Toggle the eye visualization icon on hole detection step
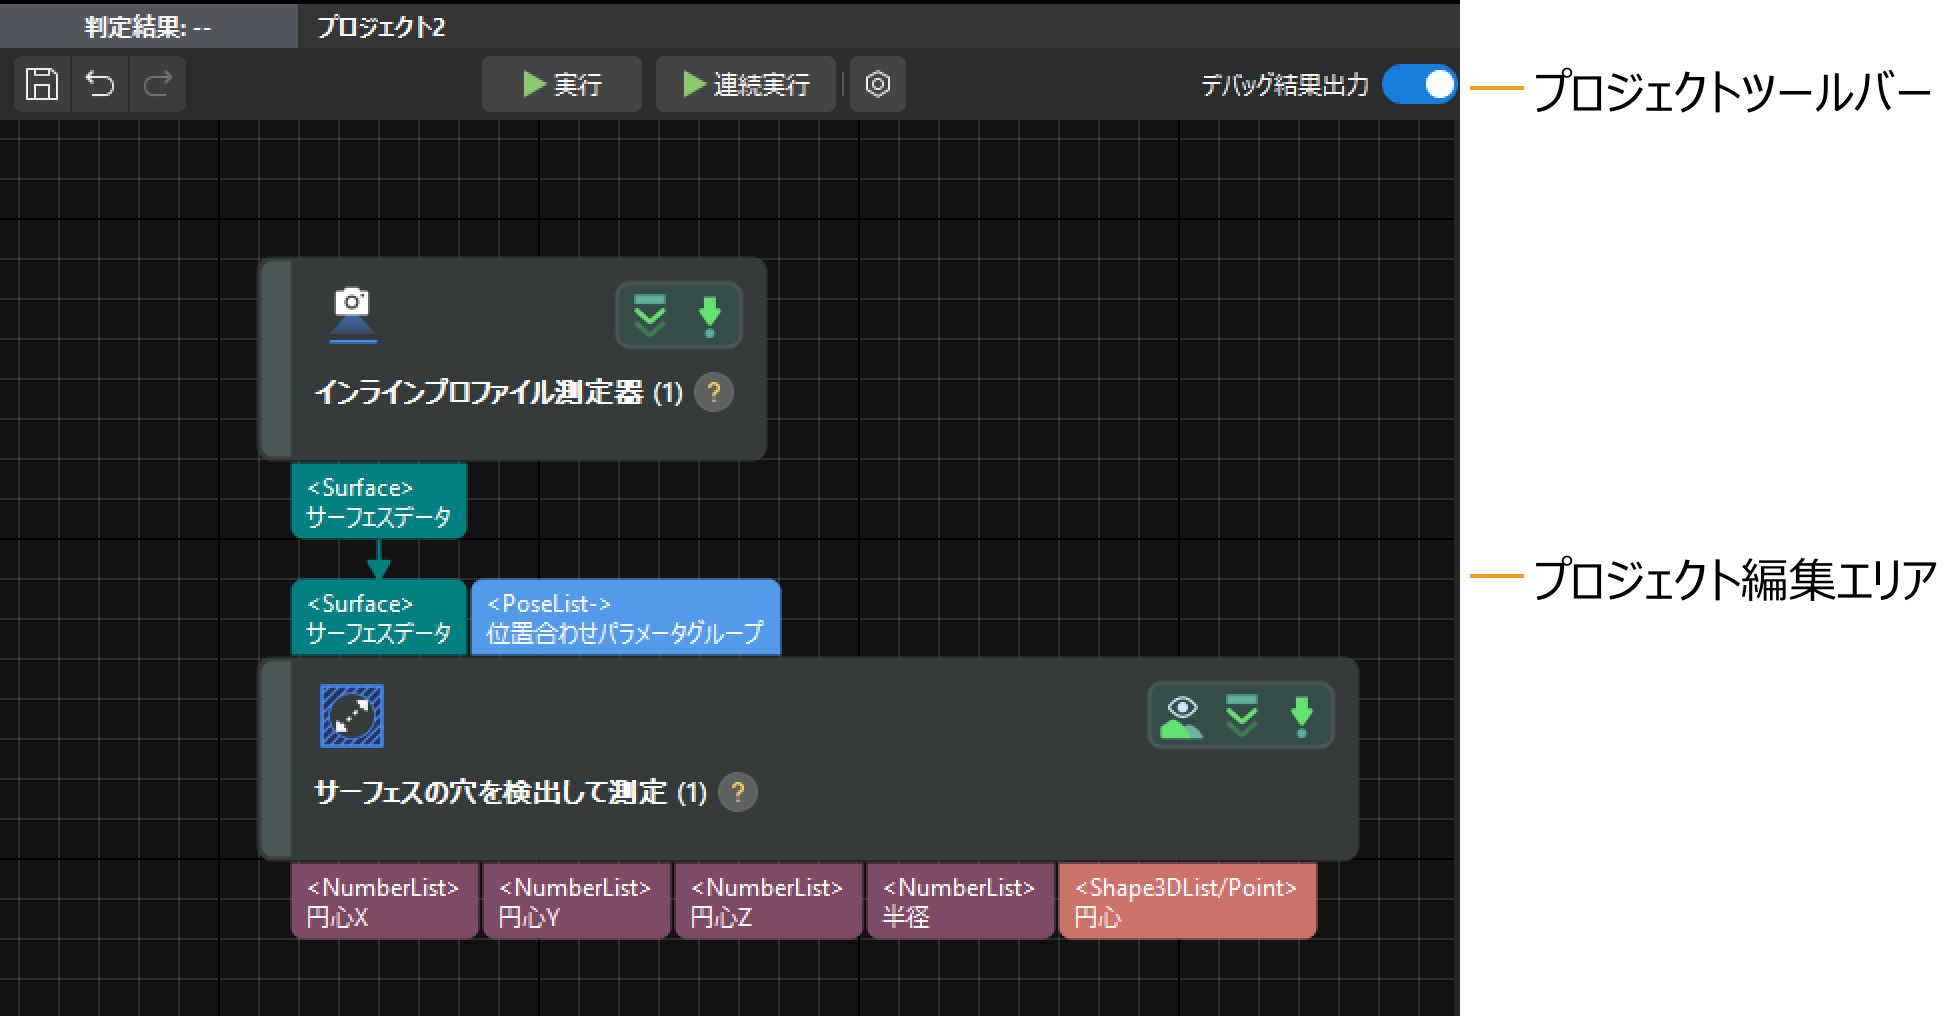This screenshot has width=1958, height=1016. (x=1182, y=716)
